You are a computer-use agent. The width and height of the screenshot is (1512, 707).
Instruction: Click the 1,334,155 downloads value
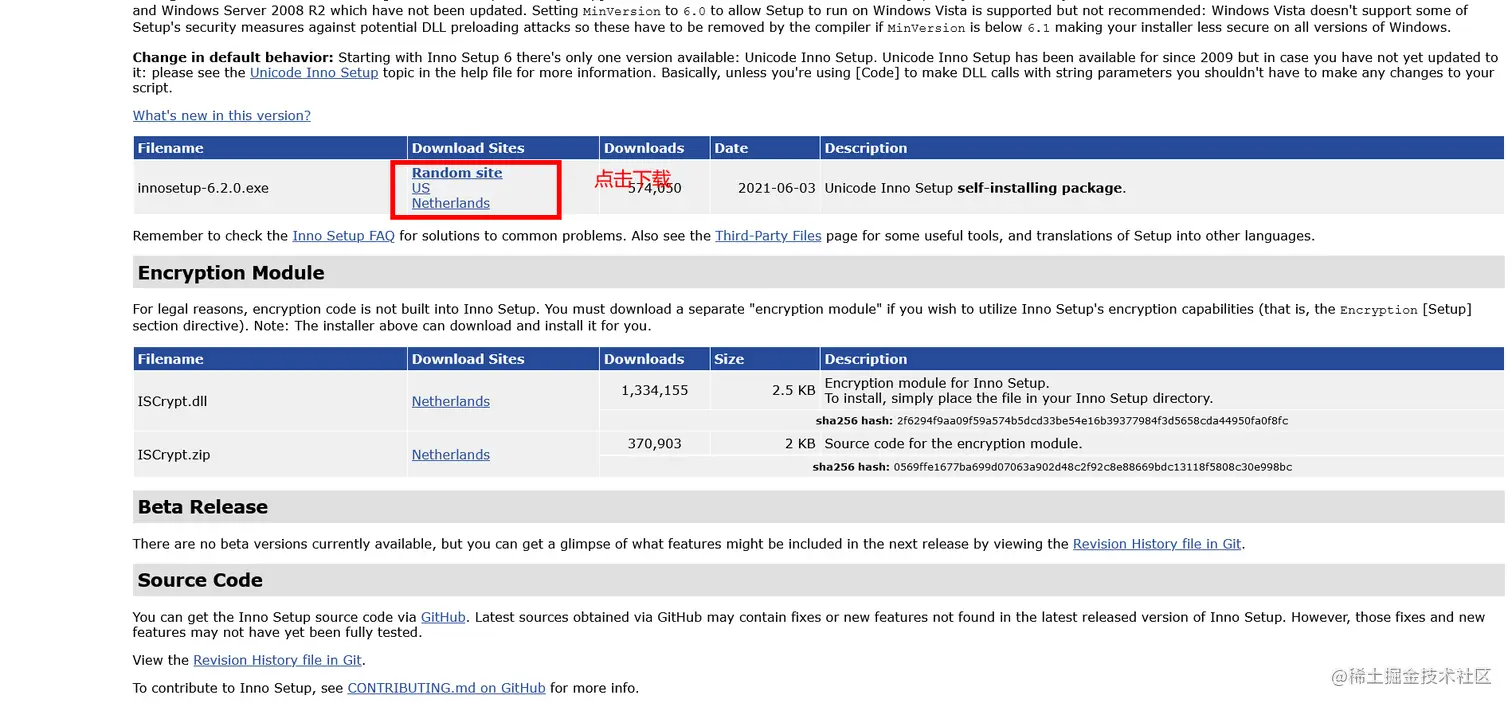655,390
